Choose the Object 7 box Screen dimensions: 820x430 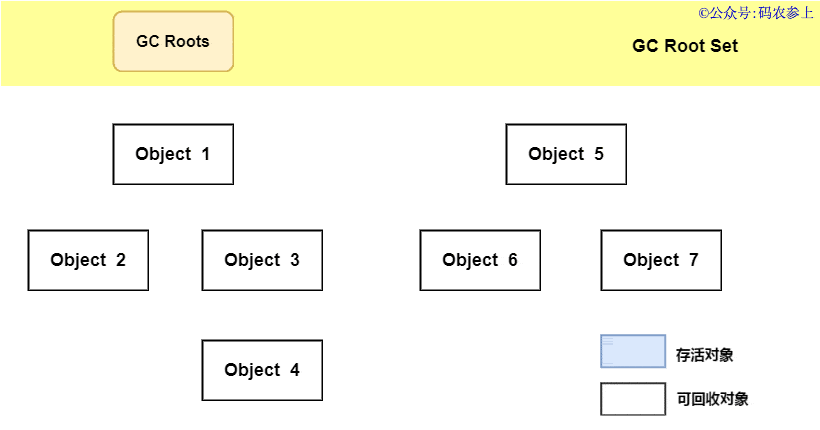coord(661,260)
